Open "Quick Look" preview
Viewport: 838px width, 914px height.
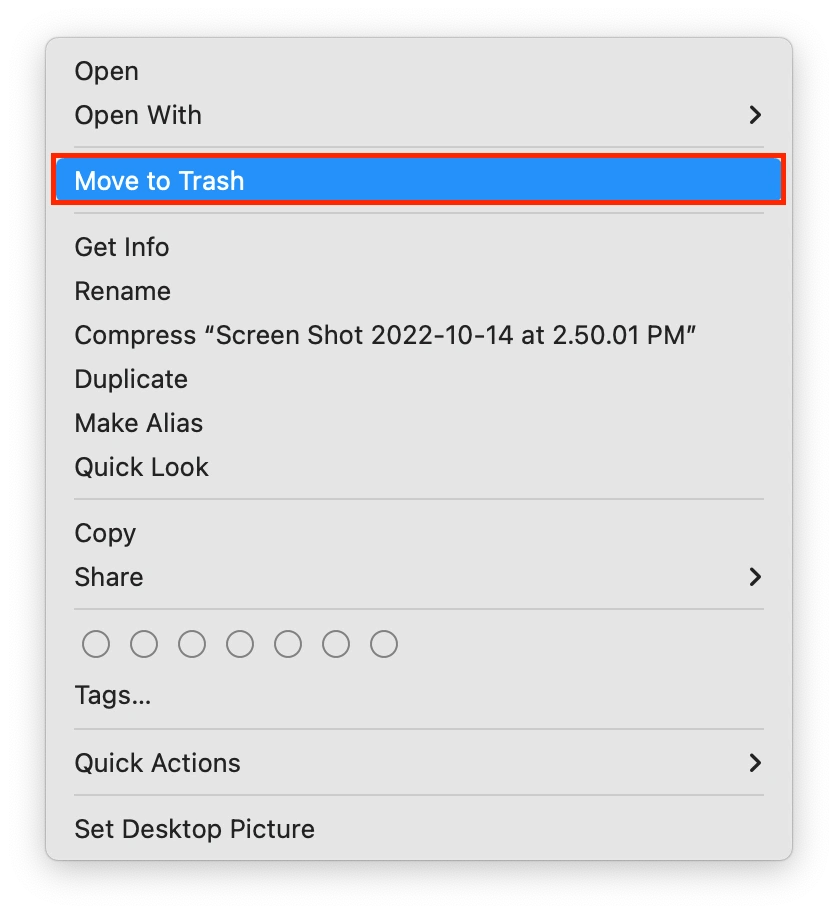(x=142, y=467)
